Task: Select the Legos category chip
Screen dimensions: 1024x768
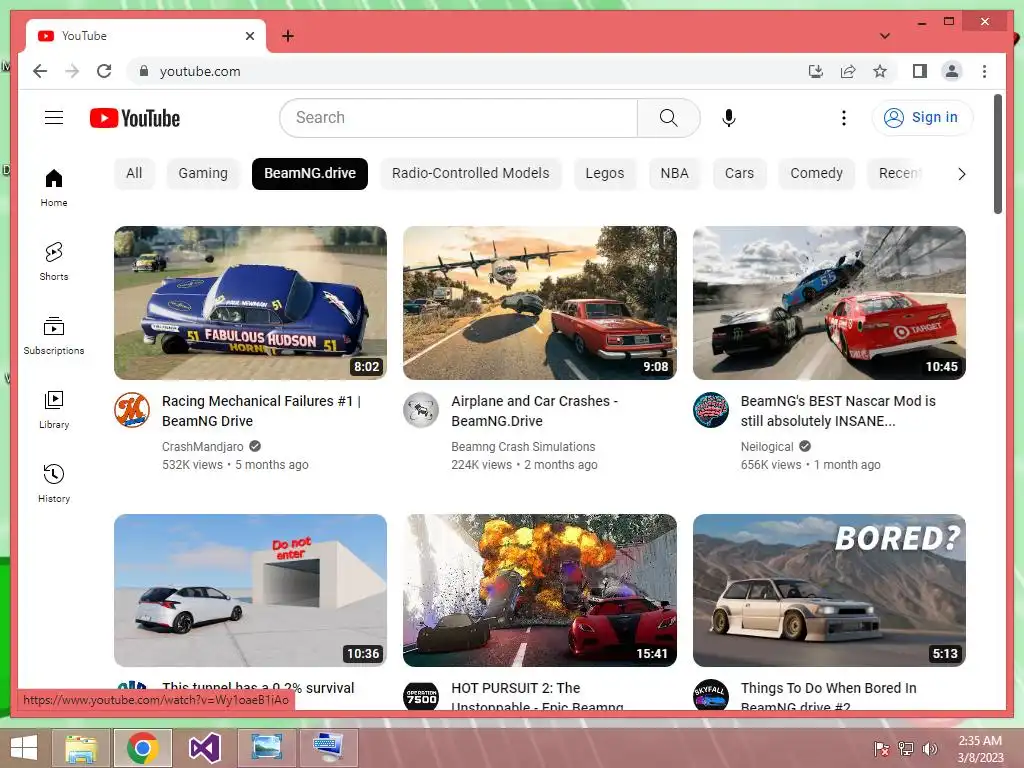Action: coord(605,173)
